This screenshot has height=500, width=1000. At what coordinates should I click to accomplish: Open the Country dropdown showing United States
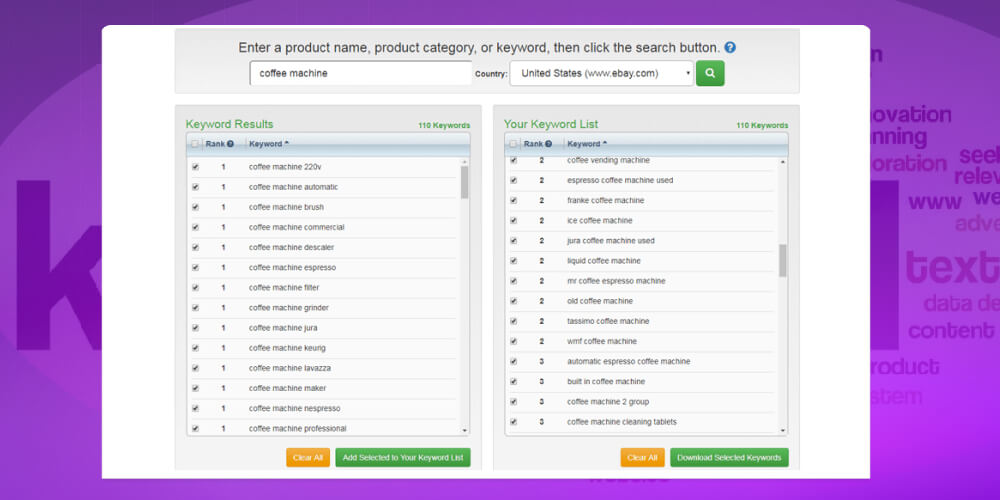(x=602, y=73)
